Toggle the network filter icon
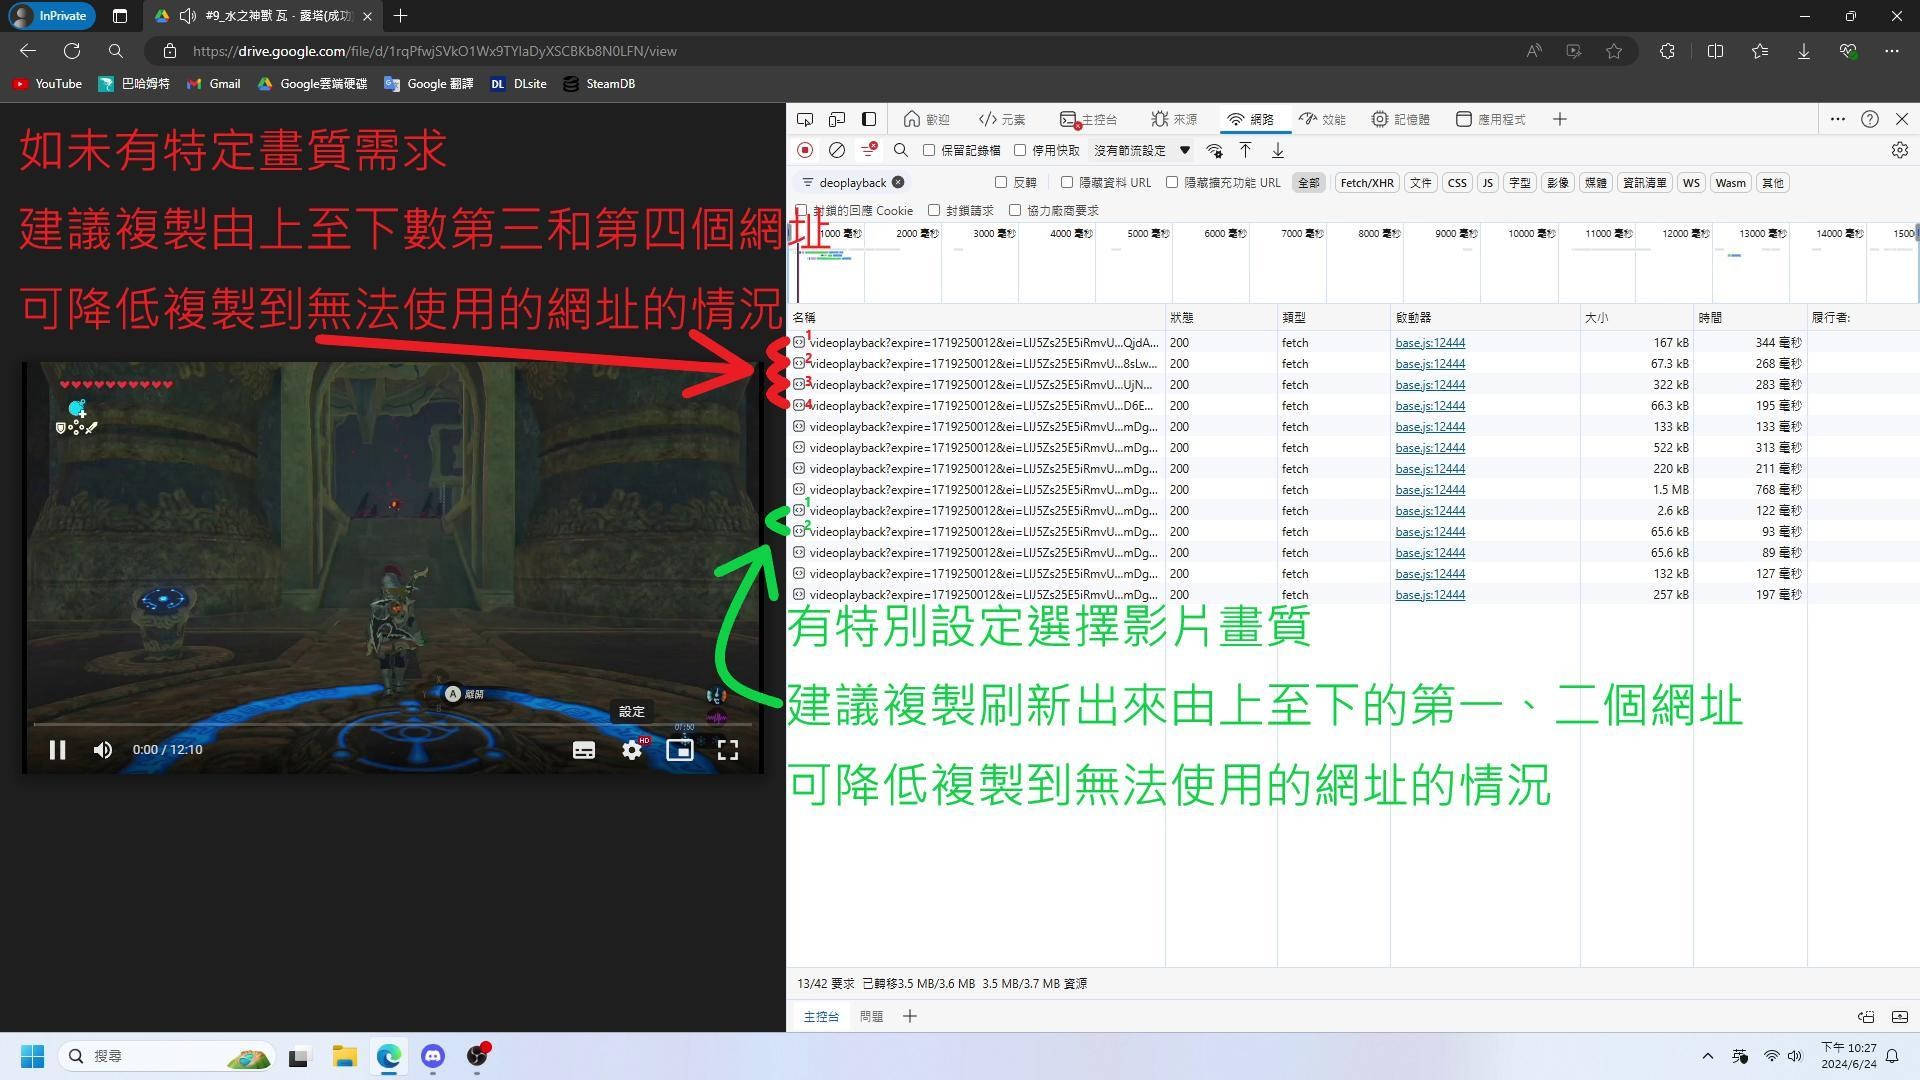The width and height of the screenshot is (1920, 1080). click(869, 150)
